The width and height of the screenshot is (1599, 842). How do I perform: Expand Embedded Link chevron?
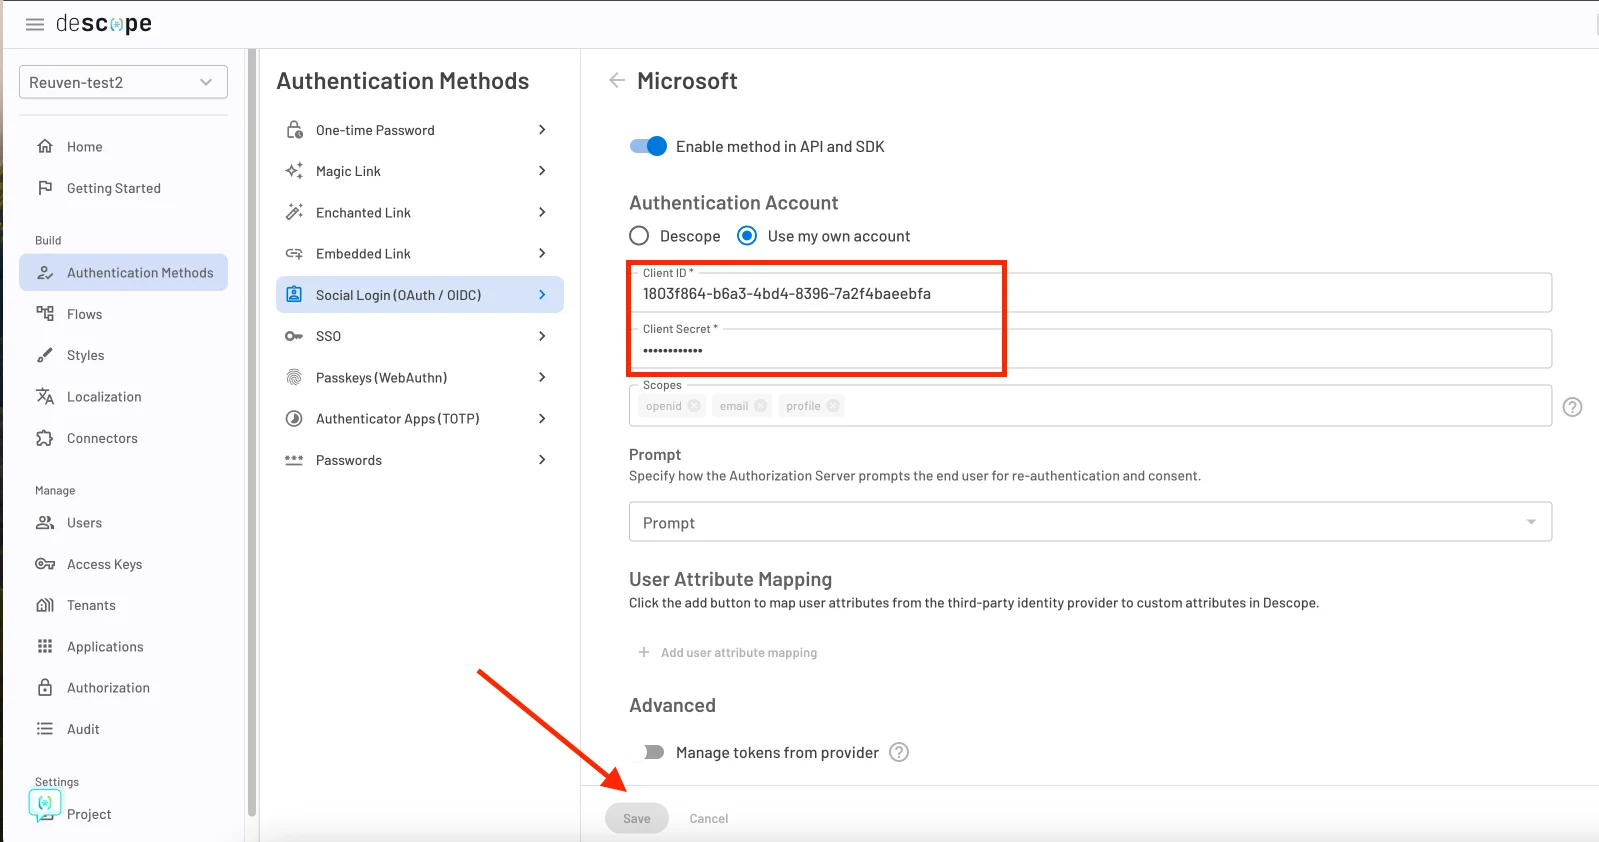542,253
